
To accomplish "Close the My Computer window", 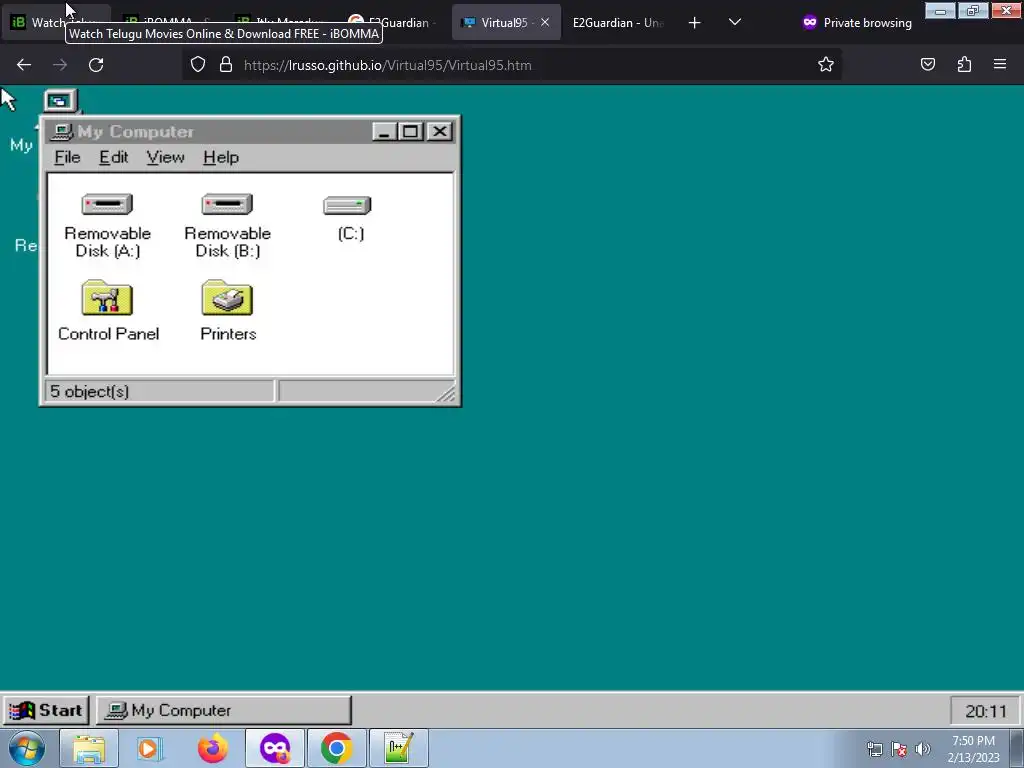I will click(440, 131).
